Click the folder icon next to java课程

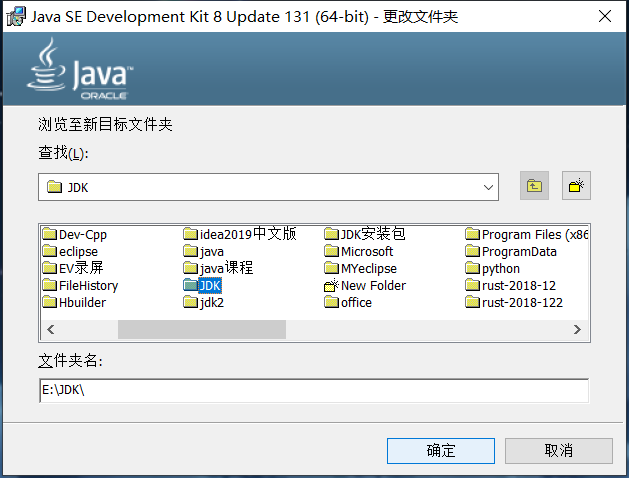pos(191,268)
